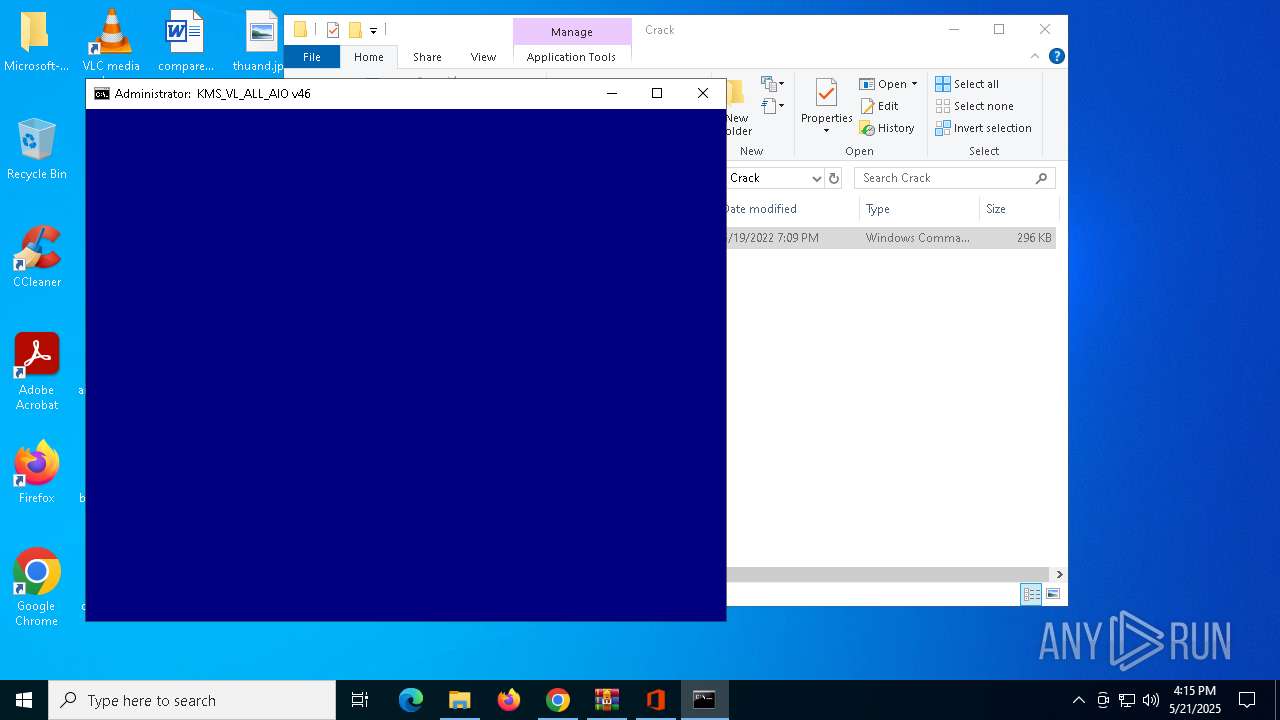1280x720 pixels.
Task: Click the Search Crack input field
Action: coord(955,178)
